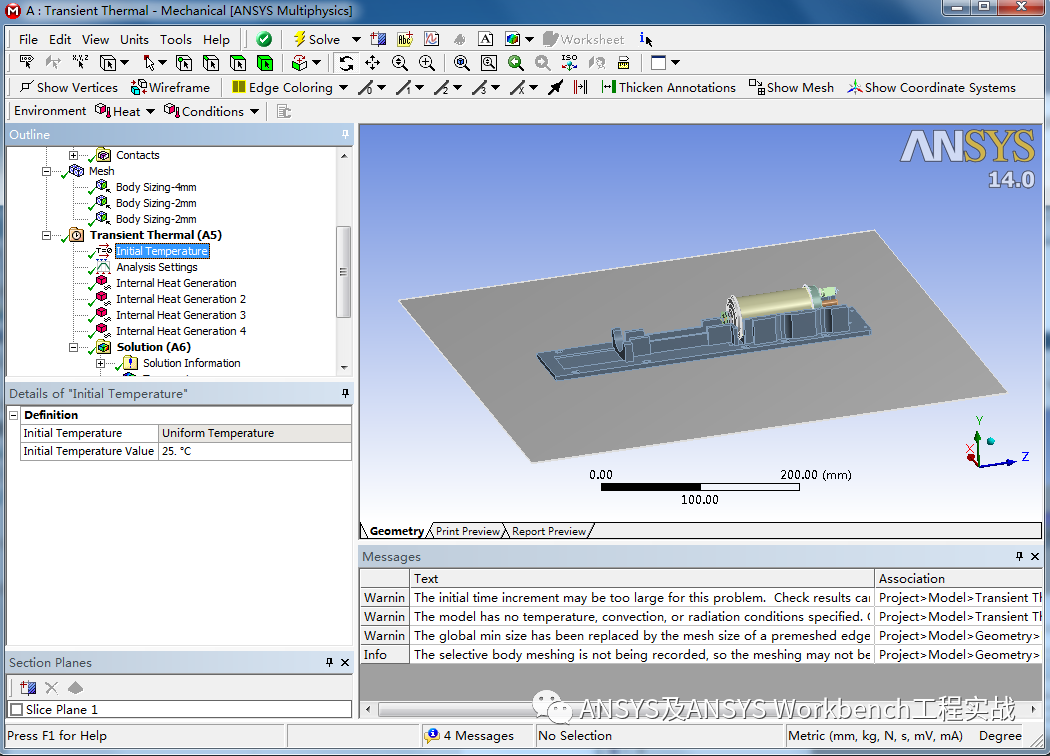Click the Solve button
Viewport: 1050px width, 756px height.
point(317,40)
